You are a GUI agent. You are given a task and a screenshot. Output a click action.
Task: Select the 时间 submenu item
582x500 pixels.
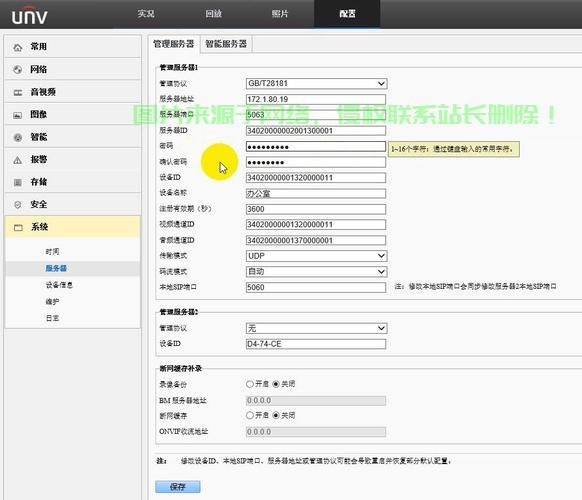point(52,252)
